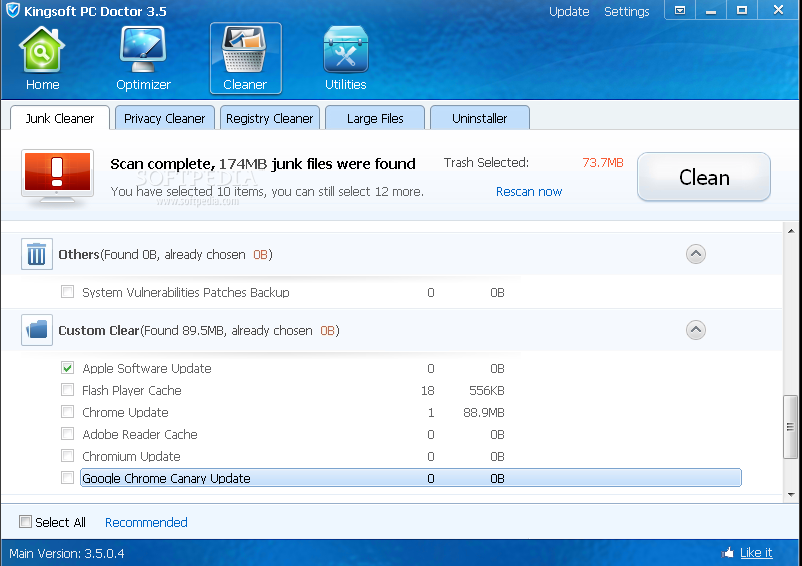The width and height of the screenshot is (802, 566).
Task: Click the Flash Player Cache label
Action: tap(132, 390)
